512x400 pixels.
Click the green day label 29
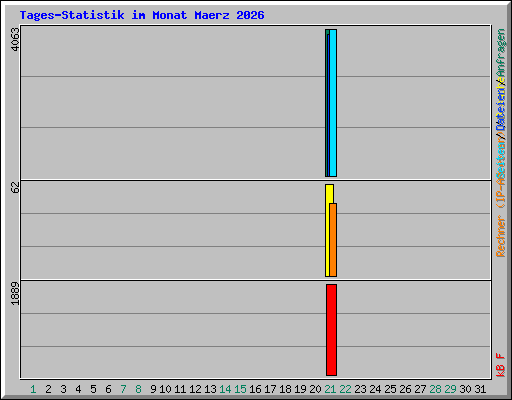point(450,389)
